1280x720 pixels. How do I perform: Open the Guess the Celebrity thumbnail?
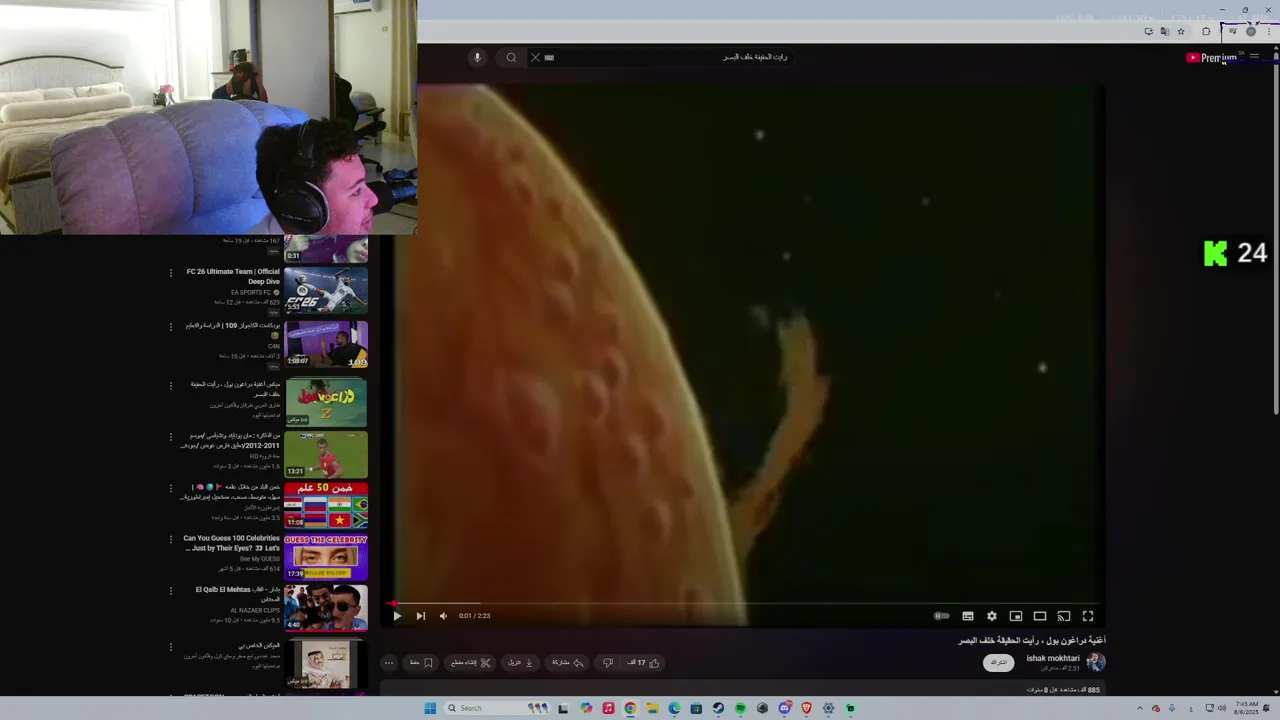[326, 557]
